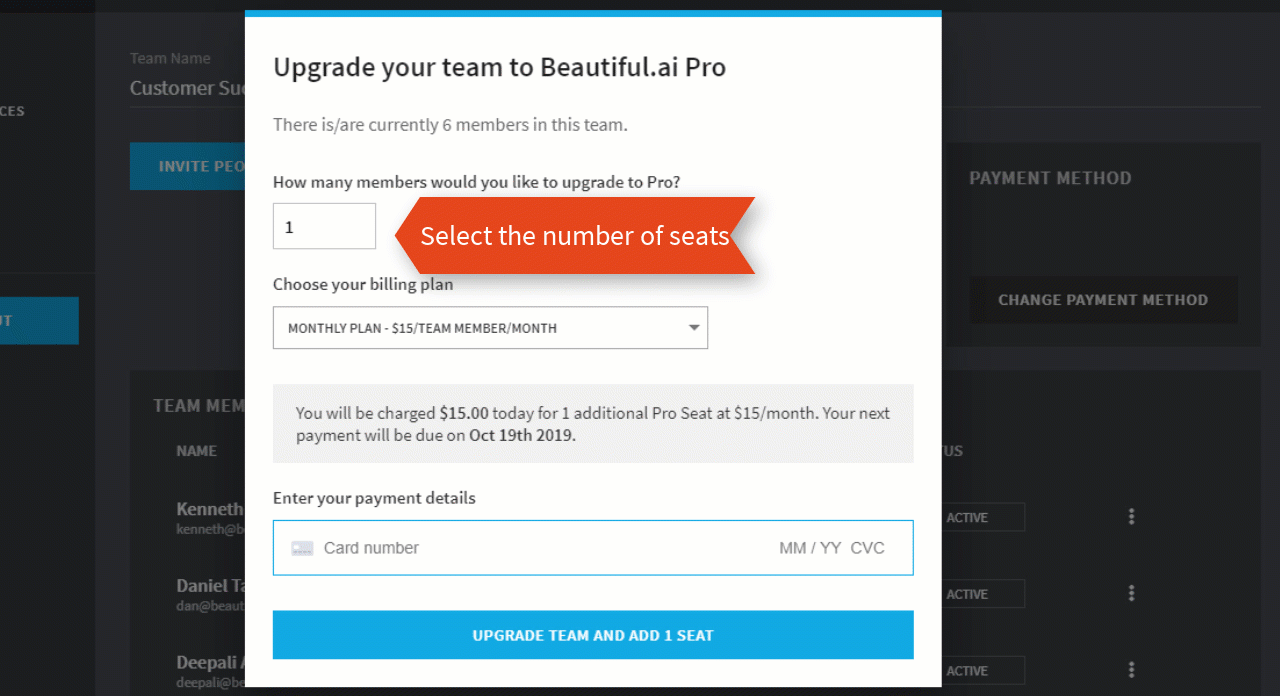Click the Customer Success team name field
The width and height of the screenshot is (1280, 696).
(x=186, y=88)
